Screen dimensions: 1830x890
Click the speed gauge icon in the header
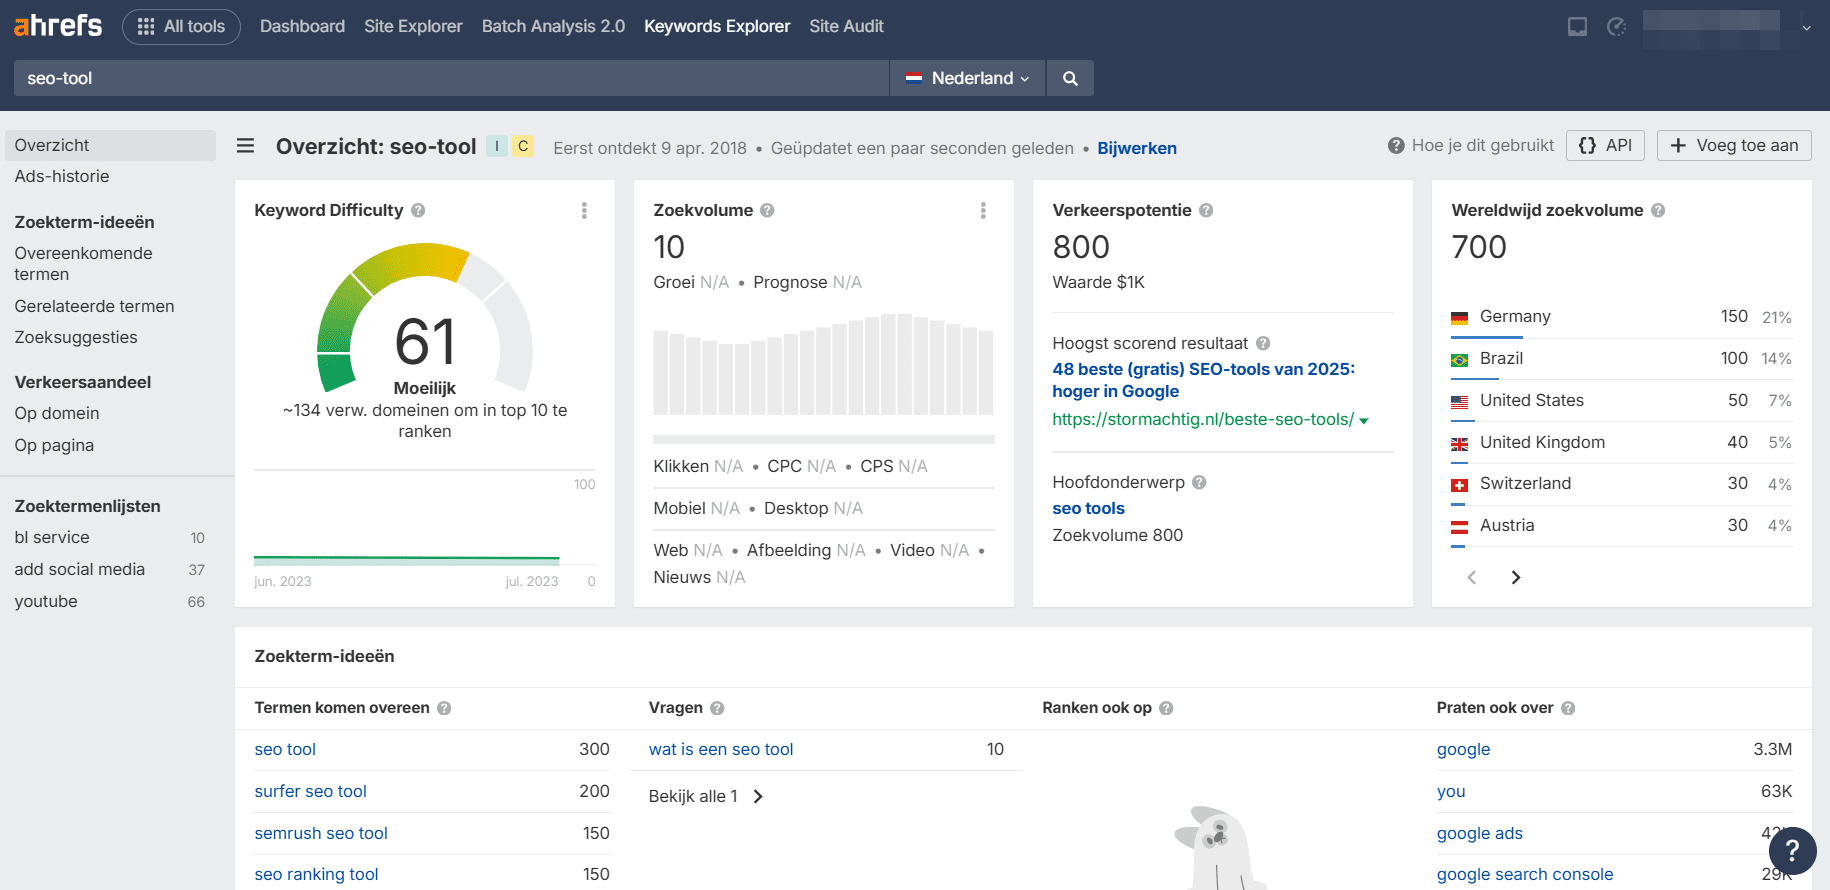coord(1616,27)
